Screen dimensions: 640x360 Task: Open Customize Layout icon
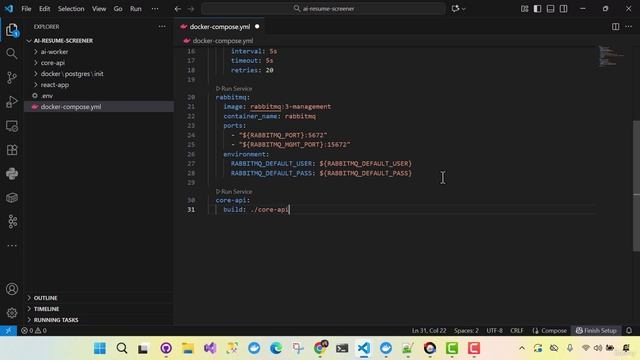(x=524, y=9)
